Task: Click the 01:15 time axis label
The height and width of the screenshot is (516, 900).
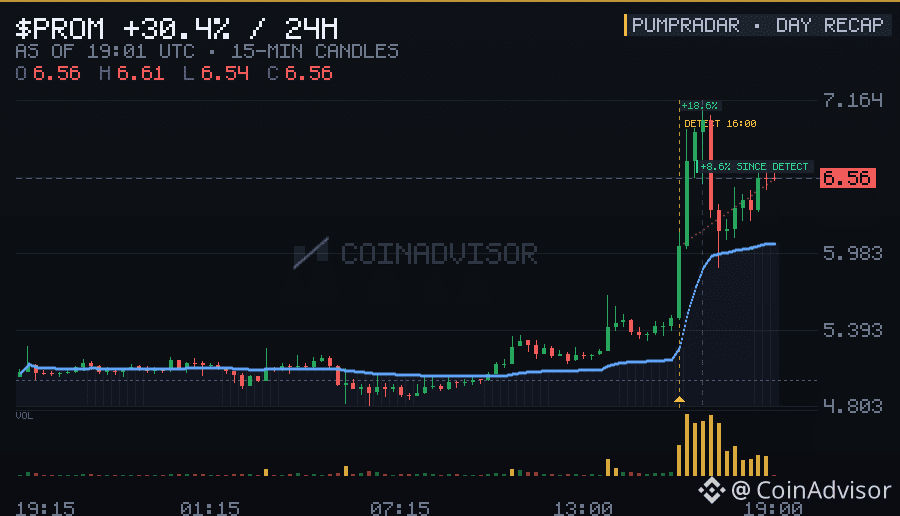Action: [x=210, y=509]
